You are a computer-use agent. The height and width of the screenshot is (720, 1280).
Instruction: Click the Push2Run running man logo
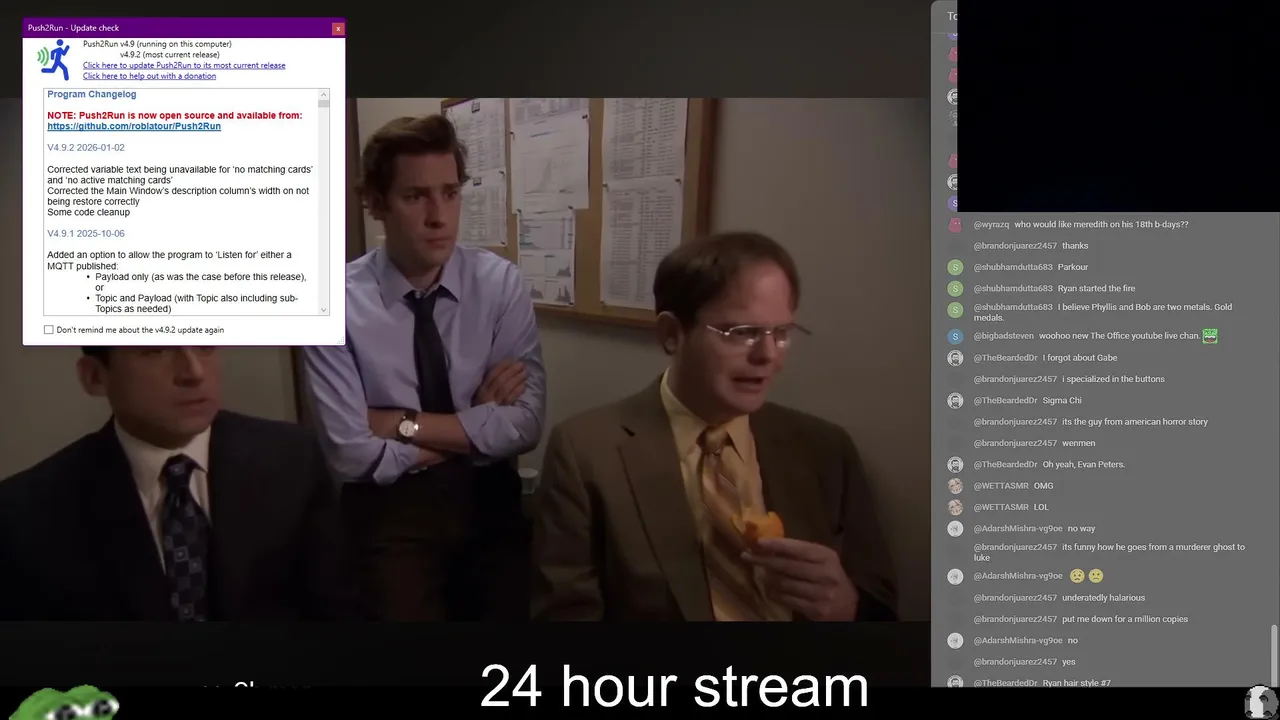(54, 61)
